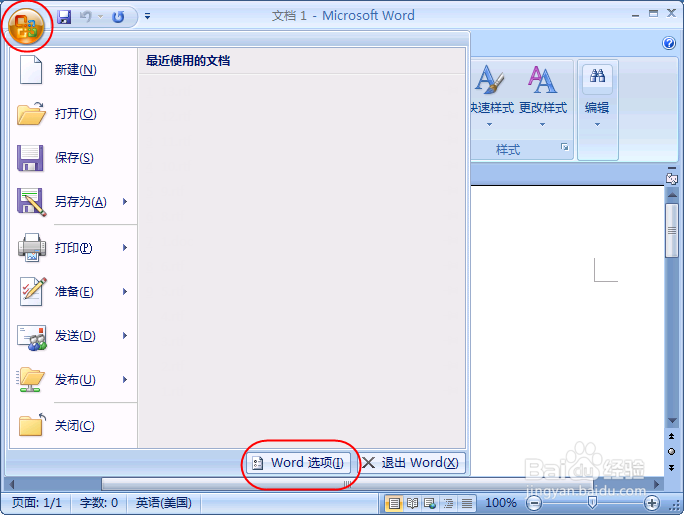
Task: Switch to Web Layout view
Action: [x=430, y=504]
